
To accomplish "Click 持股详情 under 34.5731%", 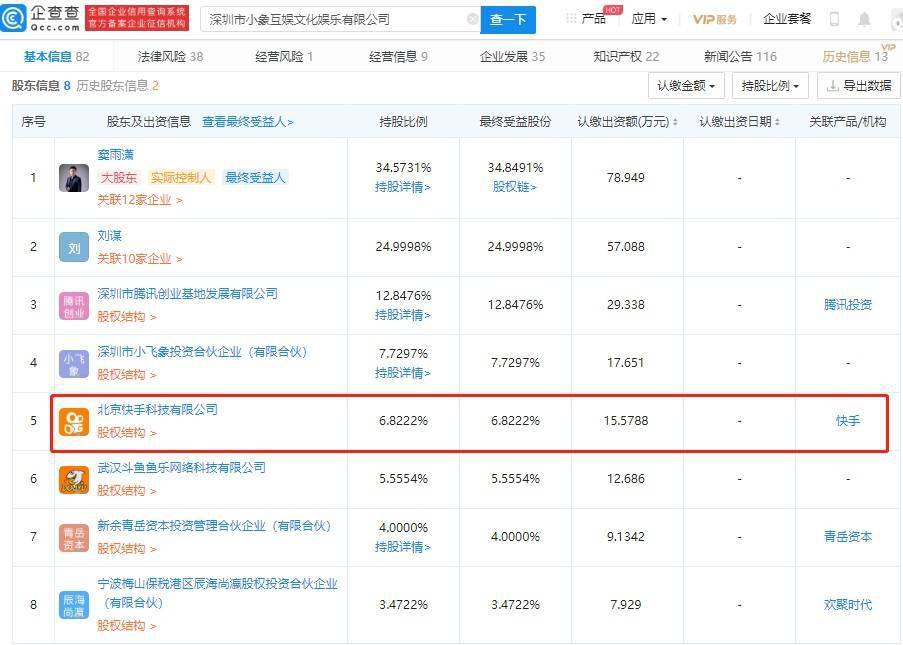I will pyautogui.click(x=403, y=187).
